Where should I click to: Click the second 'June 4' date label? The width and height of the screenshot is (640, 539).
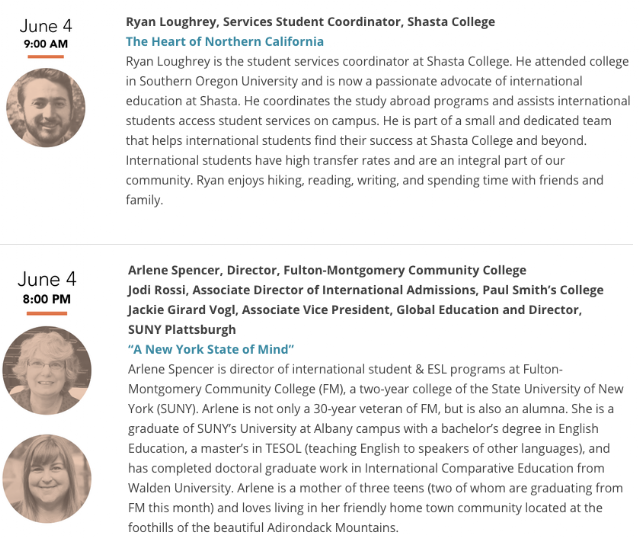coord(47,279)
